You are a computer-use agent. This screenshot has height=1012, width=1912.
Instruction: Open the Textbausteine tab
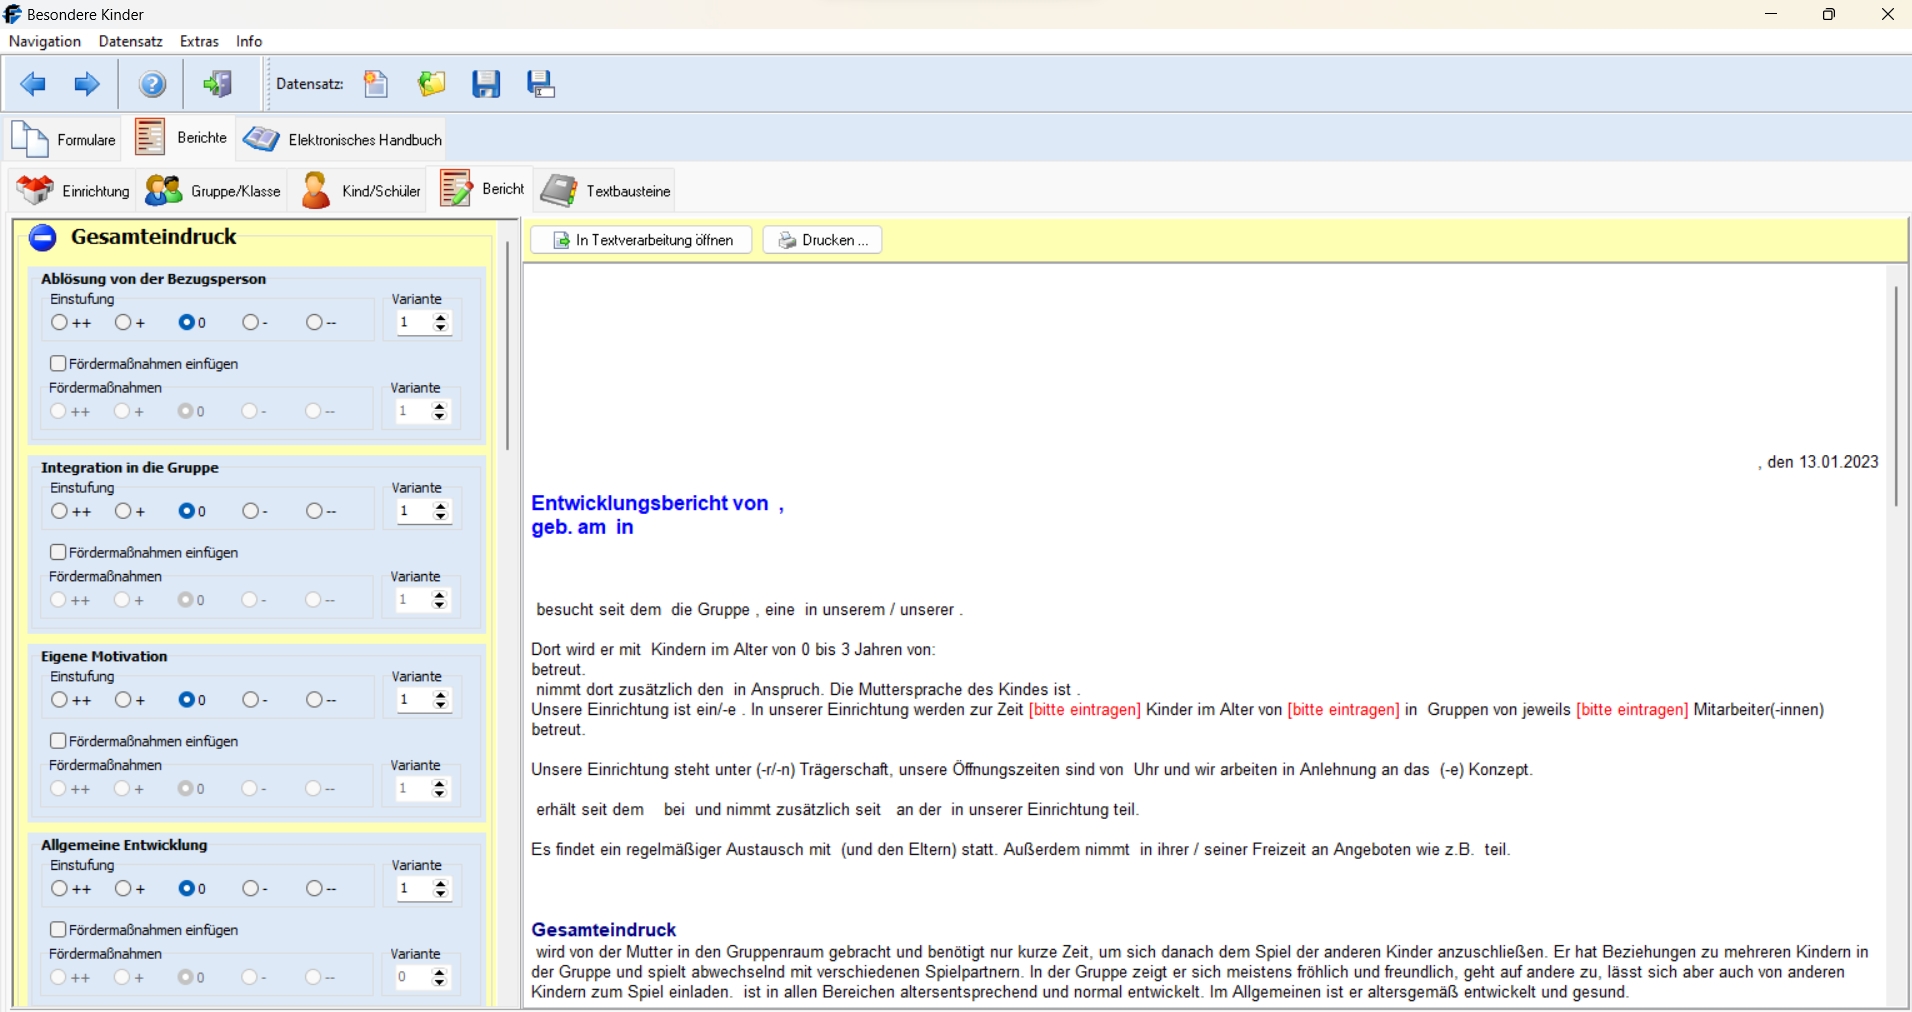pos(606,190)
